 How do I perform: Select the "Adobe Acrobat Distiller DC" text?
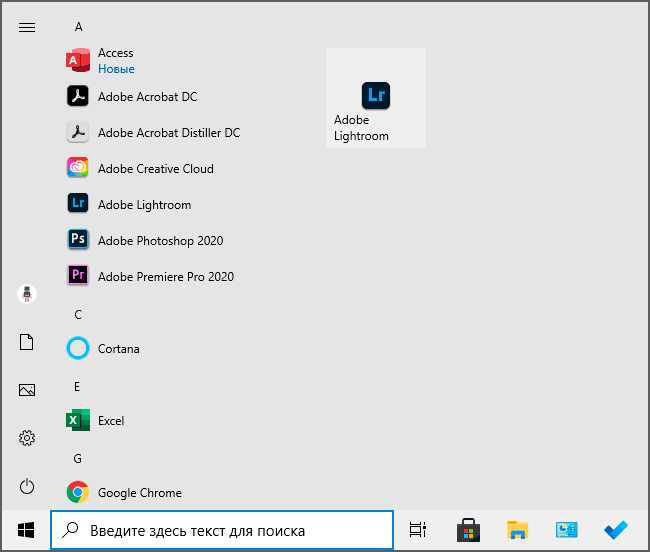tap(169, 133)
